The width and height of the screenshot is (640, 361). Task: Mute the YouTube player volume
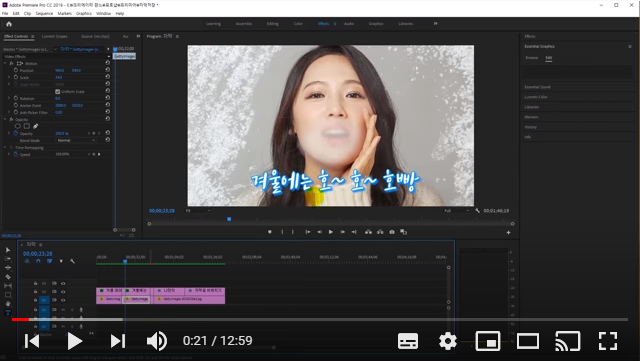pyautogui.click(x=157, y=341)
